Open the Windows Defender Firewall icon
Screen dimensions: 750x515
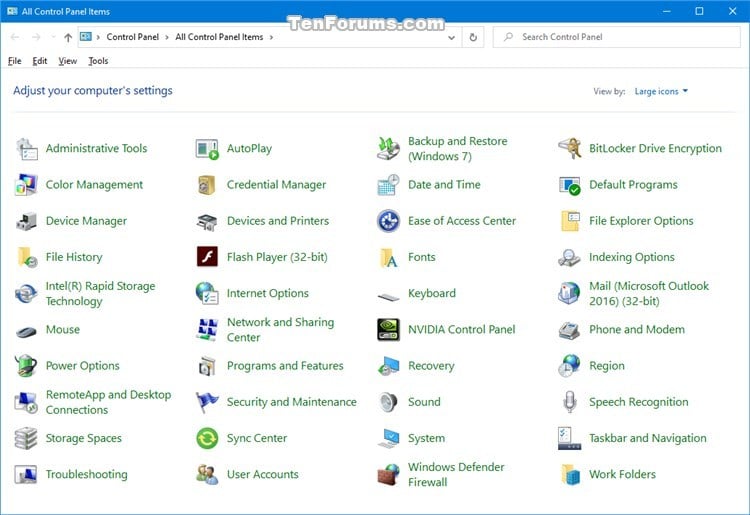coord(388,474)
